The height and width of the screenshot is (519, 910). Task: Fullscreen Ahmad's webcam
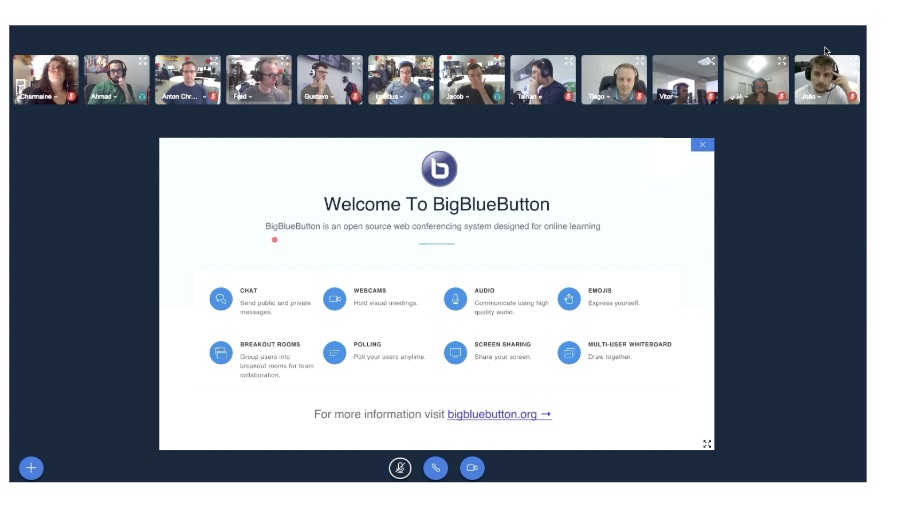coord(143,61)
